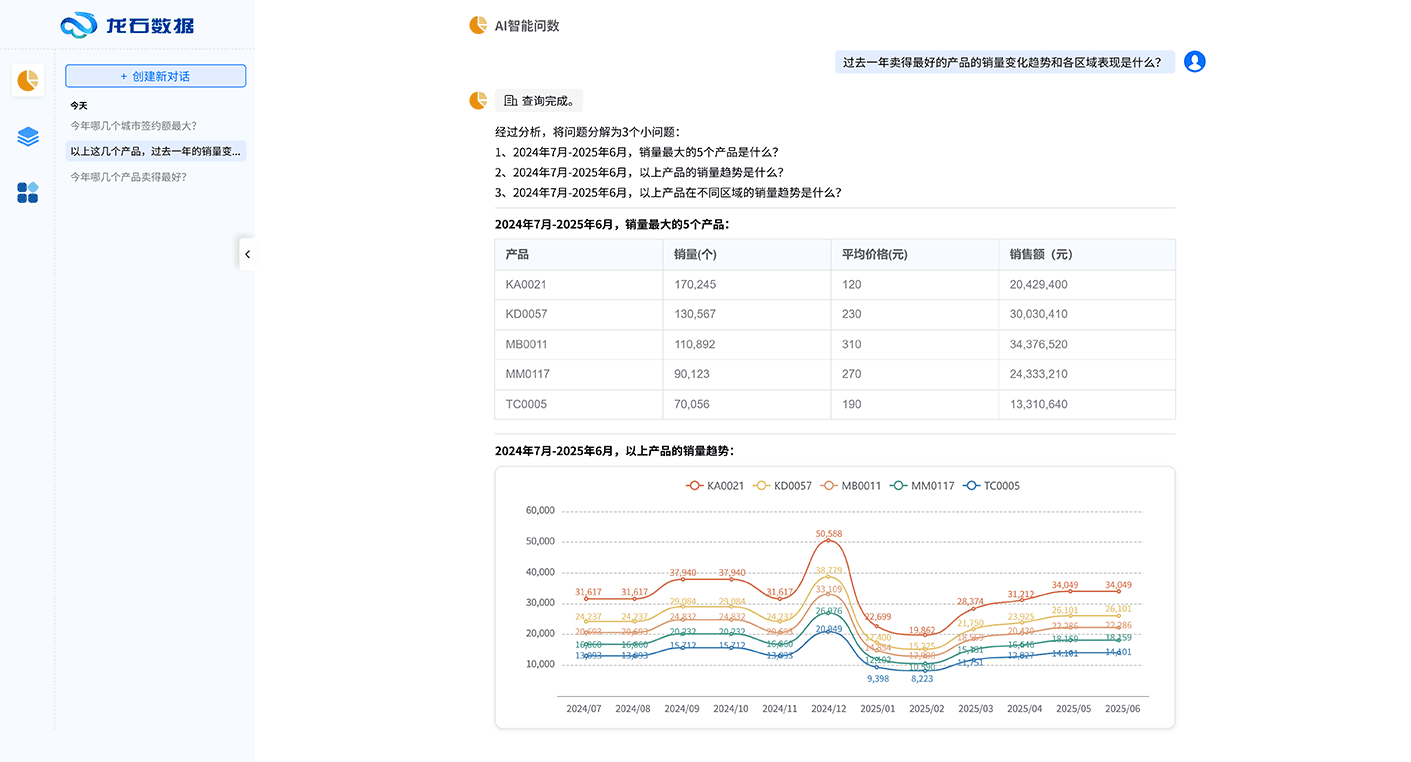Click the sales value 130,567
Viewport: 1411px width, 762px height.
coord(695,314)
